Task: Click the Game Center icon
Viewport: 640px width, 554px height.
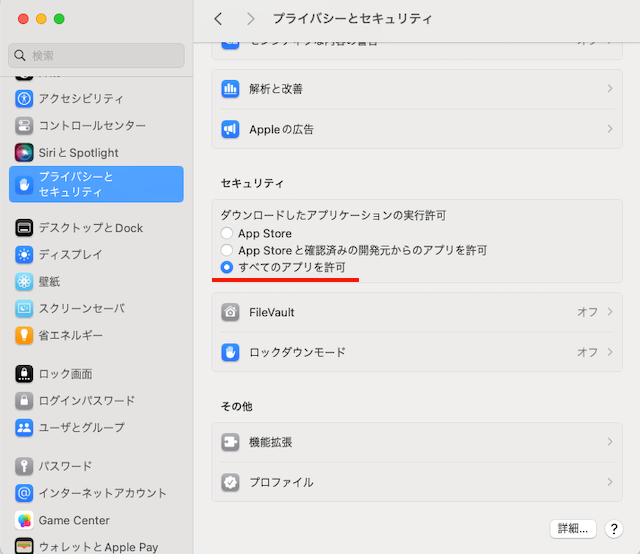Action: 24,520
